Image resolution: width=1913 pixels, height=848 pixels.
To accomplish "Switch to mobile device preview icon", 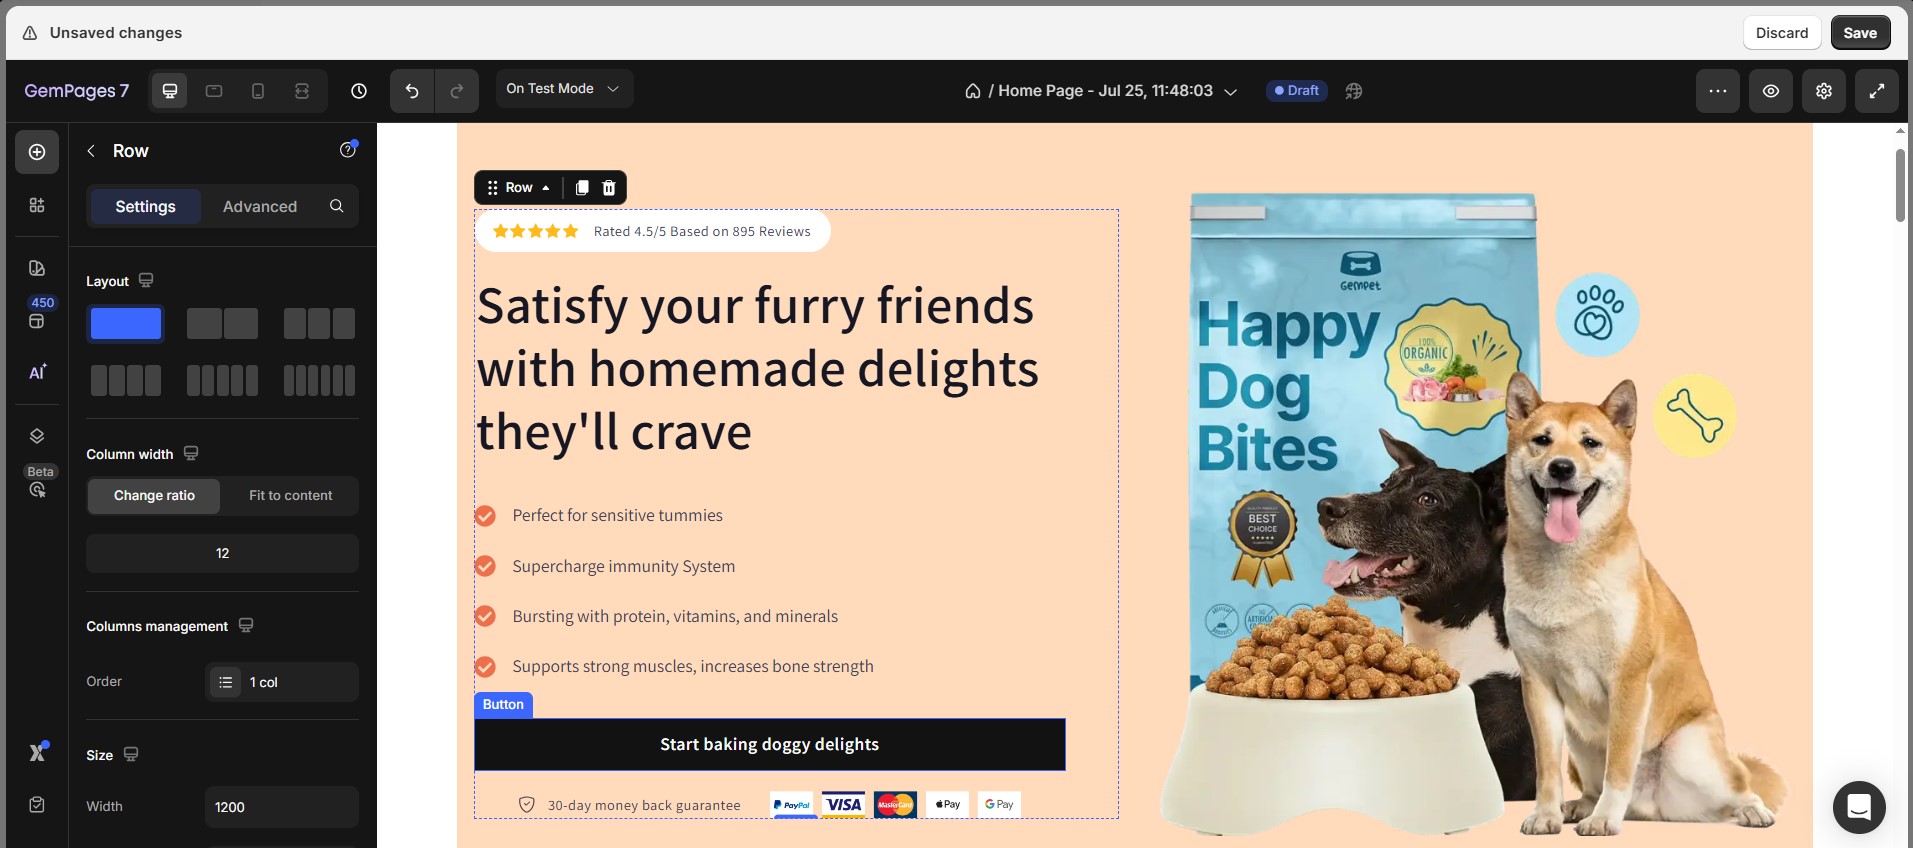I will [x=258, y=91].
